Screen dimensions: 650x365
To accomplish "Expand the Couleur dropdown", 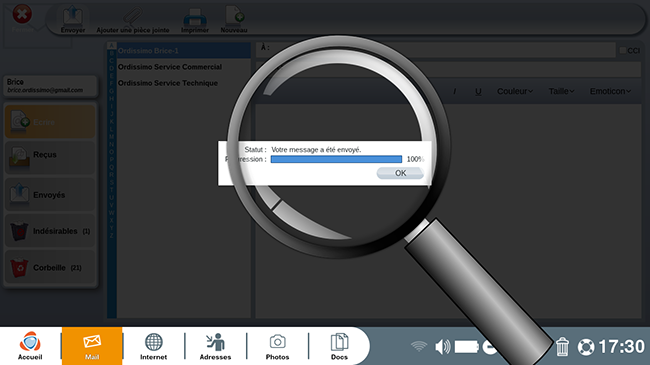I will [515, 91].
